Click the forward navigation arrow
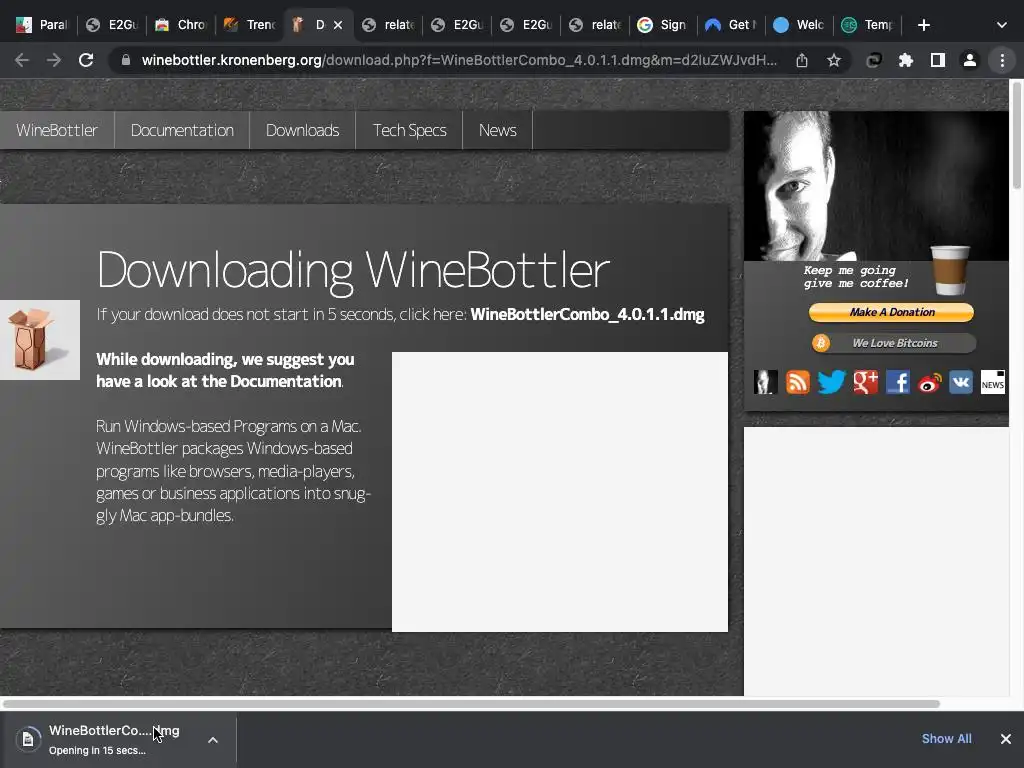The image size is (1024, 768). pyautogui.click(x=54, y=61)
